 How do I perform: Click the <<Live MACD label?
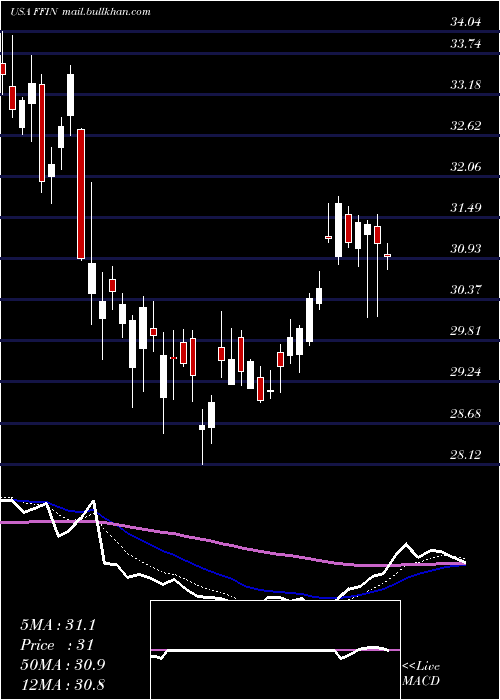click(421, 673)
